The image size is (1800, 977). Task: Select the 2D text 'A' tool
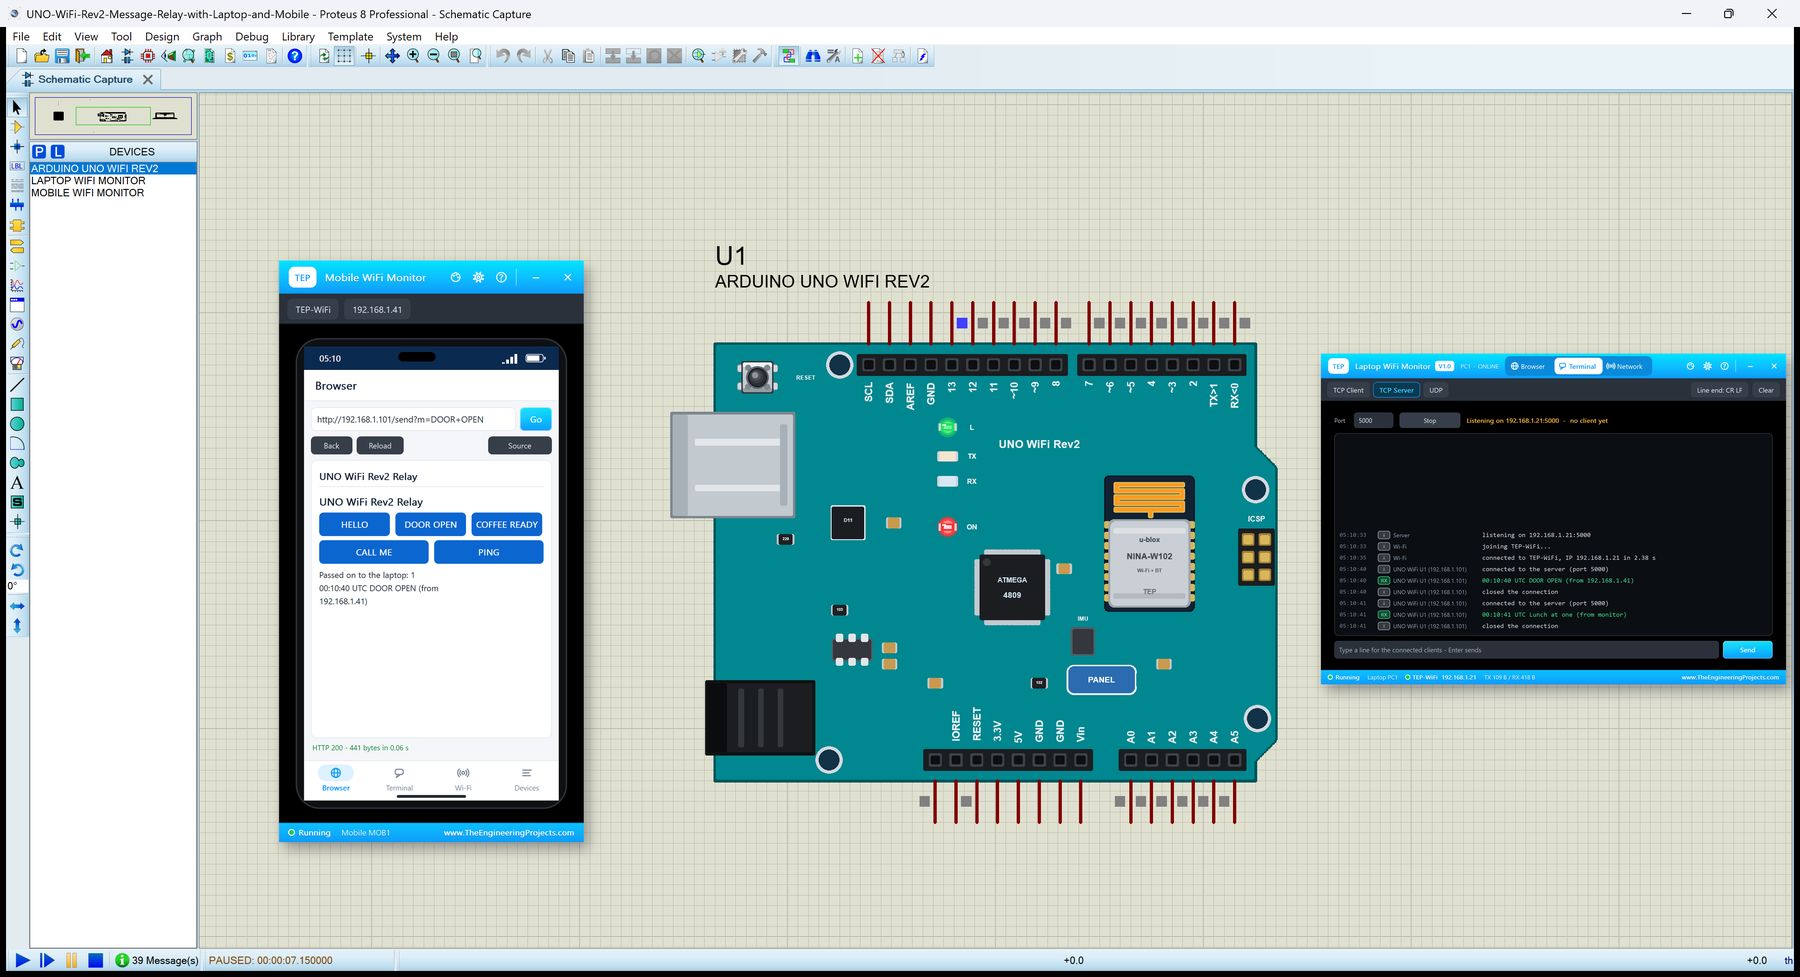pyautogui.click(x=16, y=483)
